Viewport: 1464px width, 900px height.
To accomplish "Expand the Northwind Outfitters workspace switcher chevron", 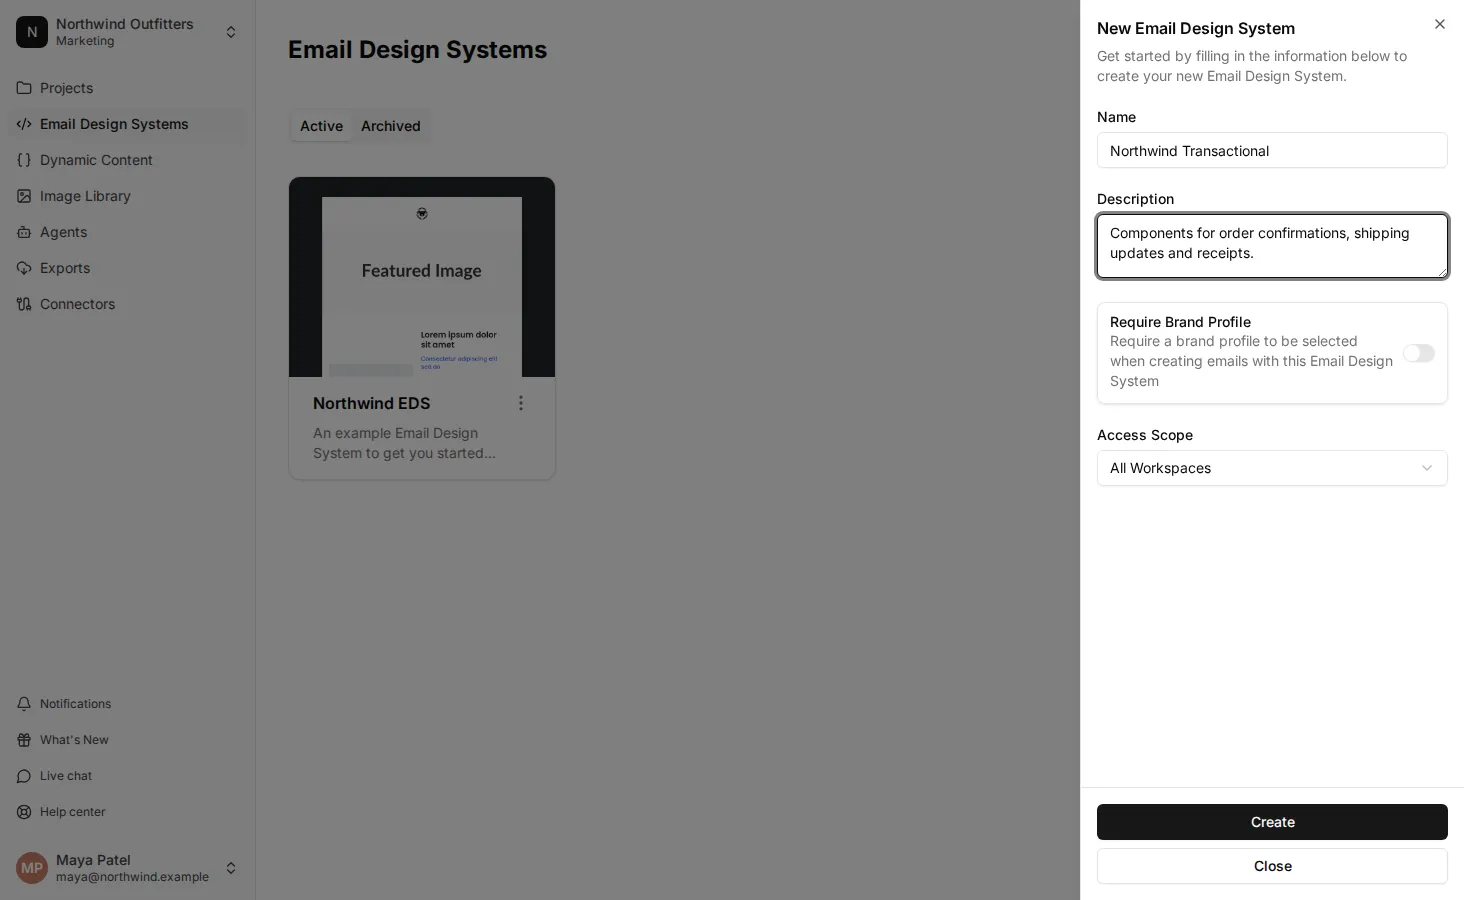I will coord(231,32).
